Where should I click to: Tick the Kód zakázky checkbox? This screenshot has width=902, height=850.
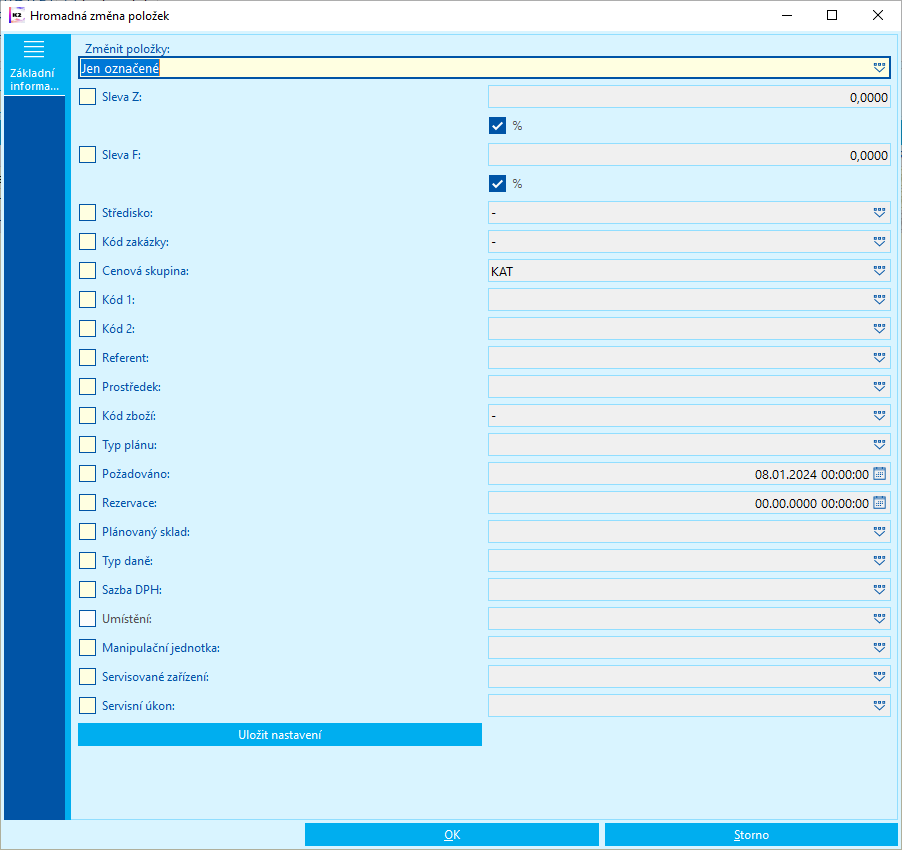87,242
